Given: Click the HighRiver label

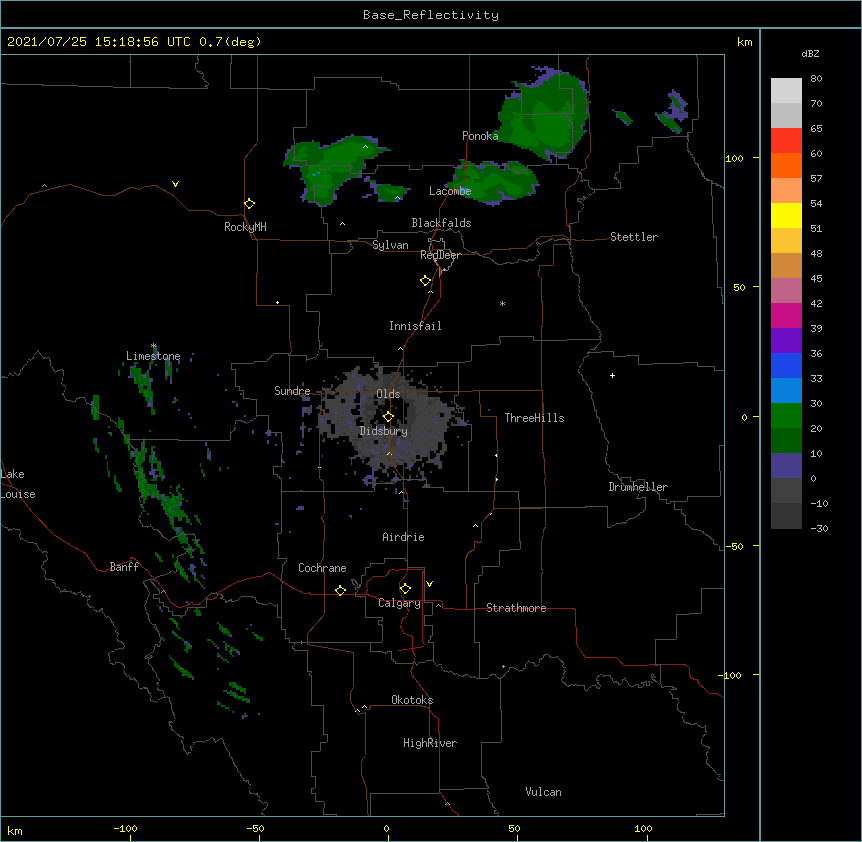Looking at the screenshot, I should (x=430, y=743).
